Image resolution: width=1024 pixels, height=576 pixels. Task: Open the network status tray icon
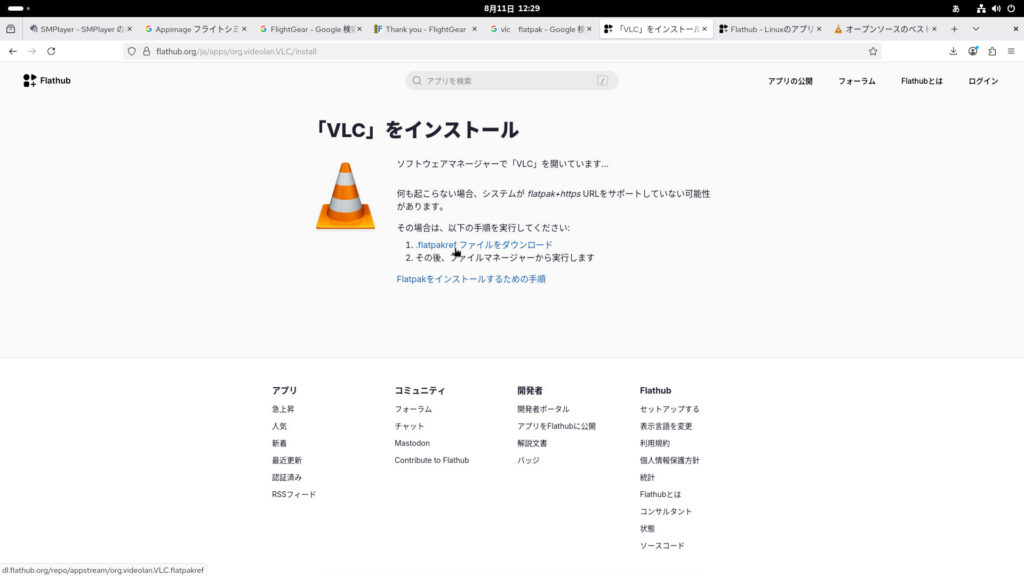click(981, 8)
